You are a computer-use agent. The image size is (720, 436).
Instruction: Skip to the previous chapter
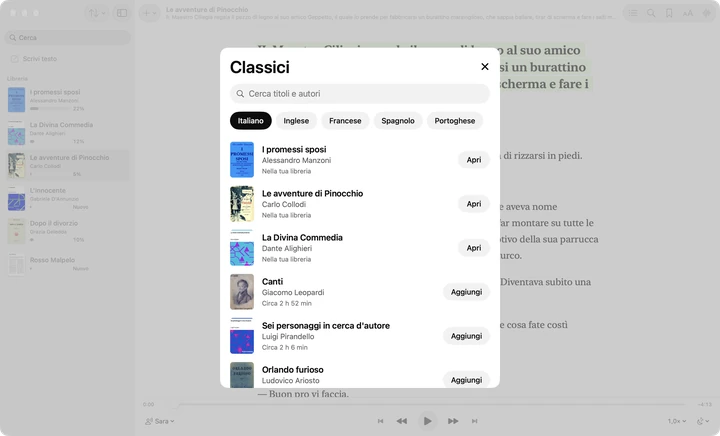click(x=380, y=421)
